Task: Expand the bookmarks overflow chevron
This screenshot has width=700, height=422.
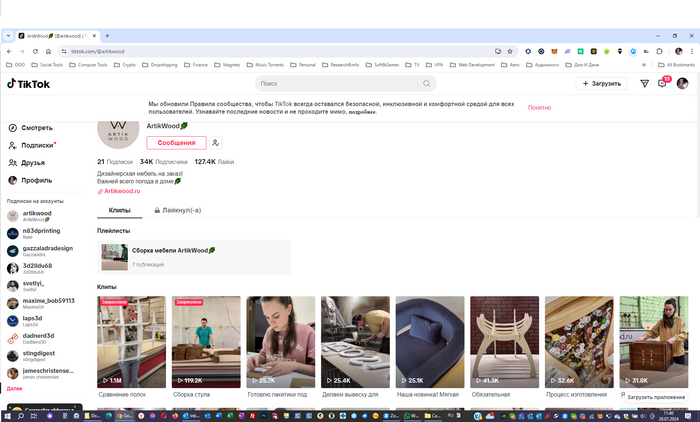Action: (x=644, y=65)
